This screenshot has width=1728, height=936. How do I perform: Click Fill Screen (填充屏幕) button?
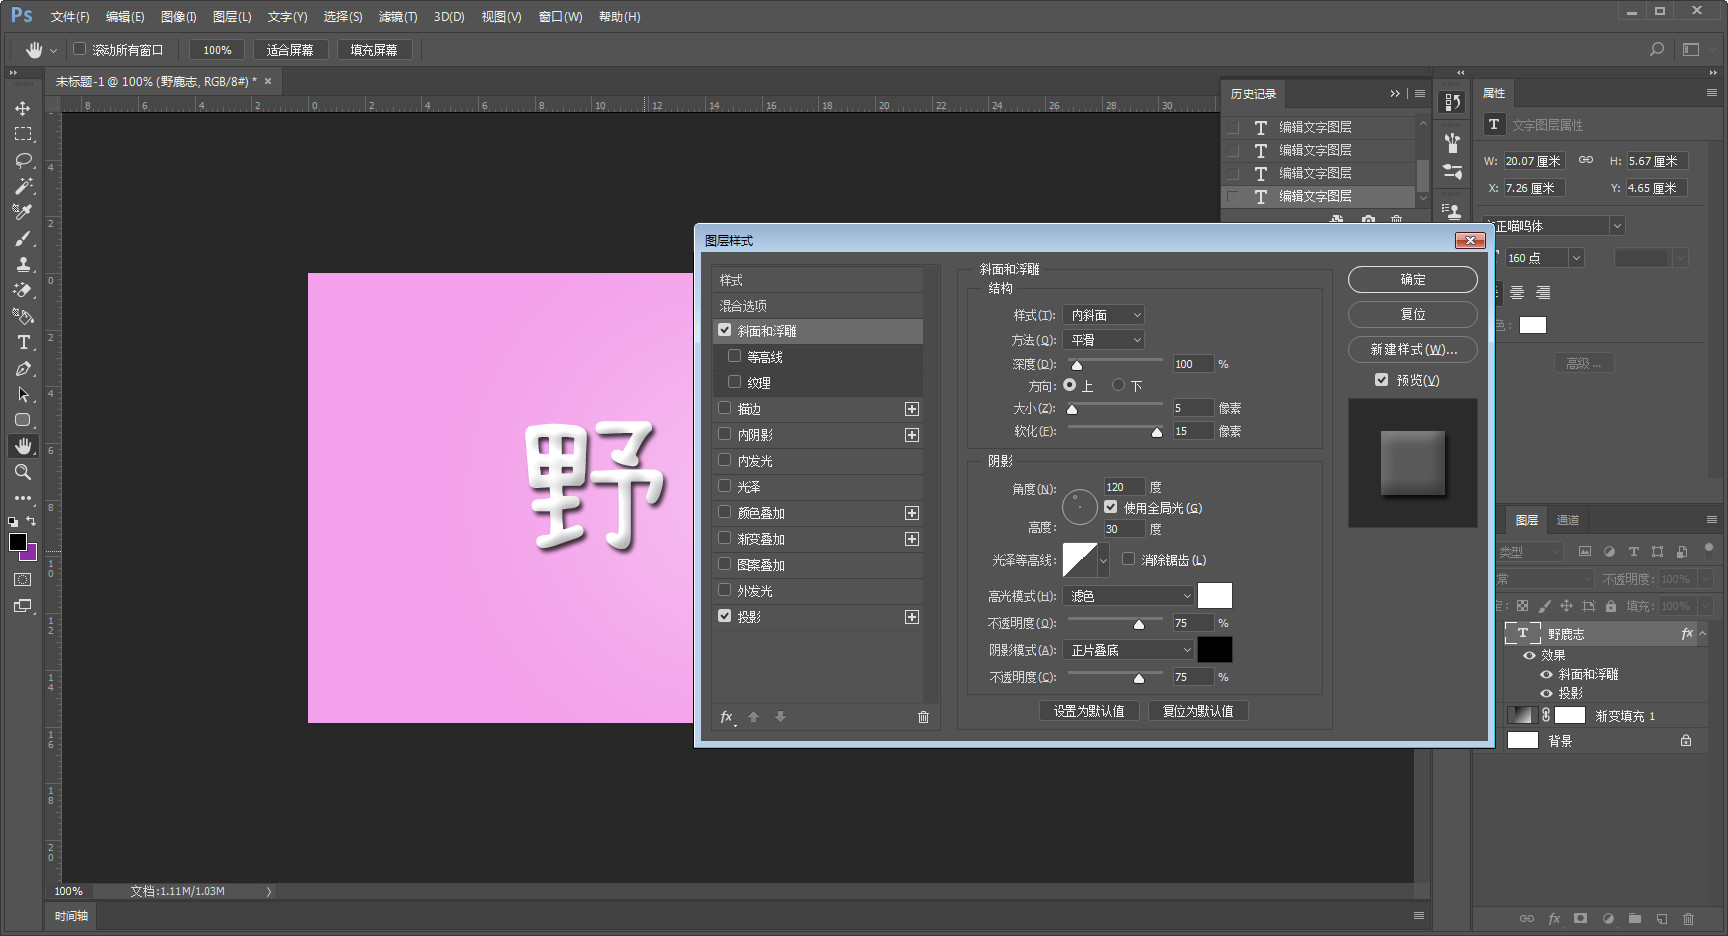coord(374,50)
